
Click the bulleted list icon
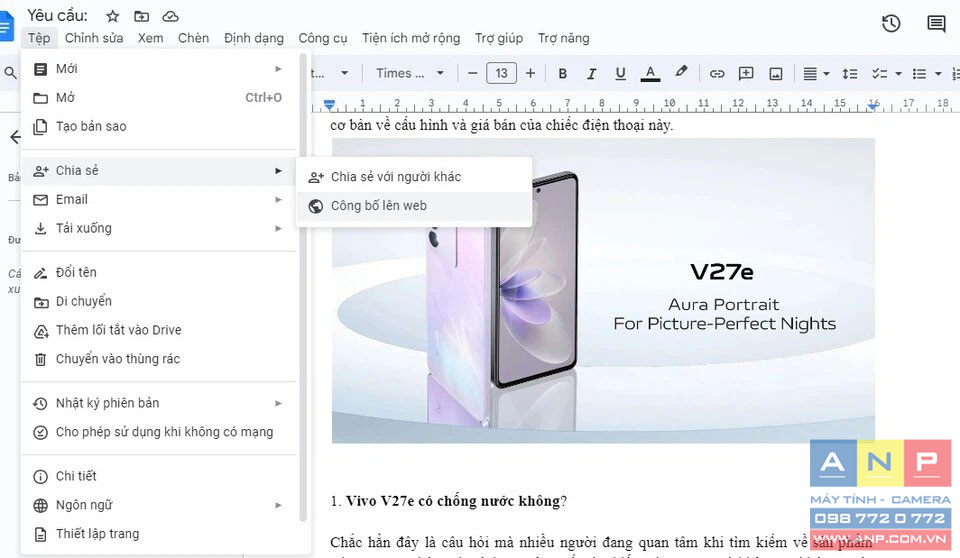pos(919,74)
